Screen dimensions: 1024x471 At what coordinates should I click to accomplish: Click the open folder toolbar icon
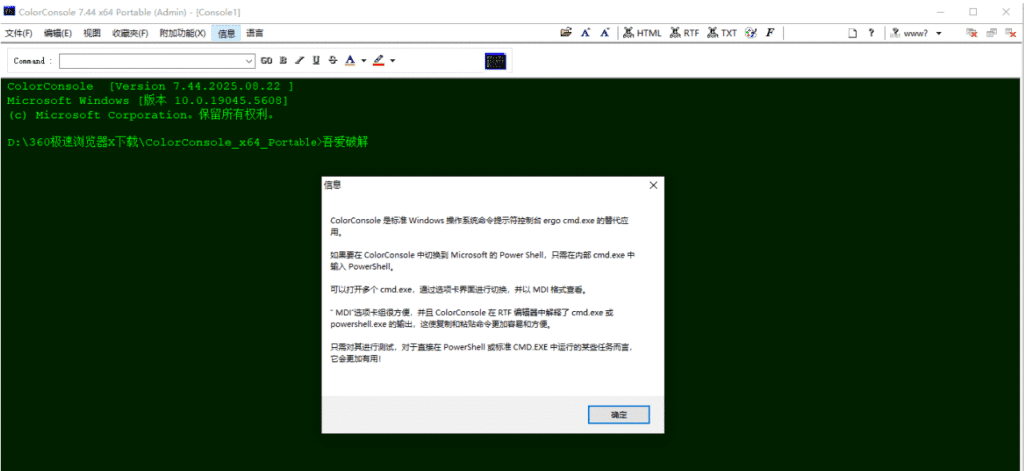coord(566,33)
